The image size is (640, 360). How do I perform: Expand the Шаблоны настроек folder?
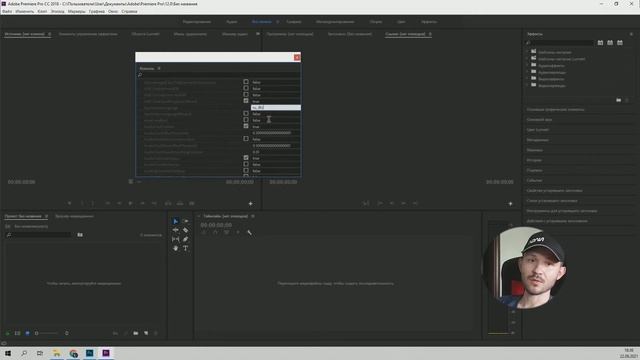pyautogui.click(x=527, y=52)
